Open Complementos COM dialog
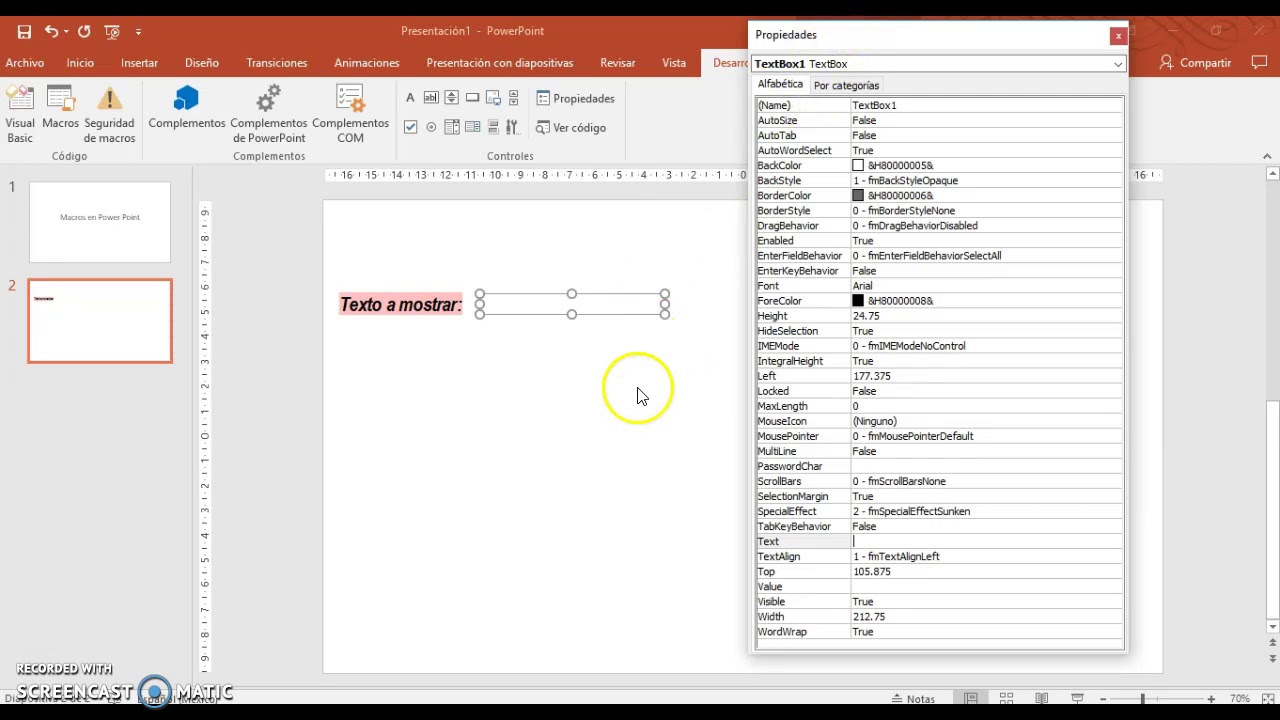This screenshot has width=1280, height=720. pyautogui.click(x=350, y=115)
